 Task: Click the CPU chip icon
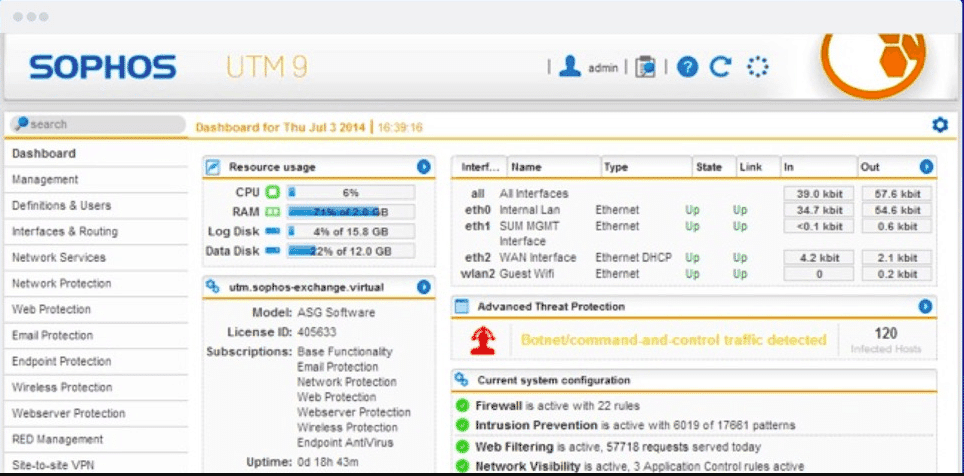point(272,192)
